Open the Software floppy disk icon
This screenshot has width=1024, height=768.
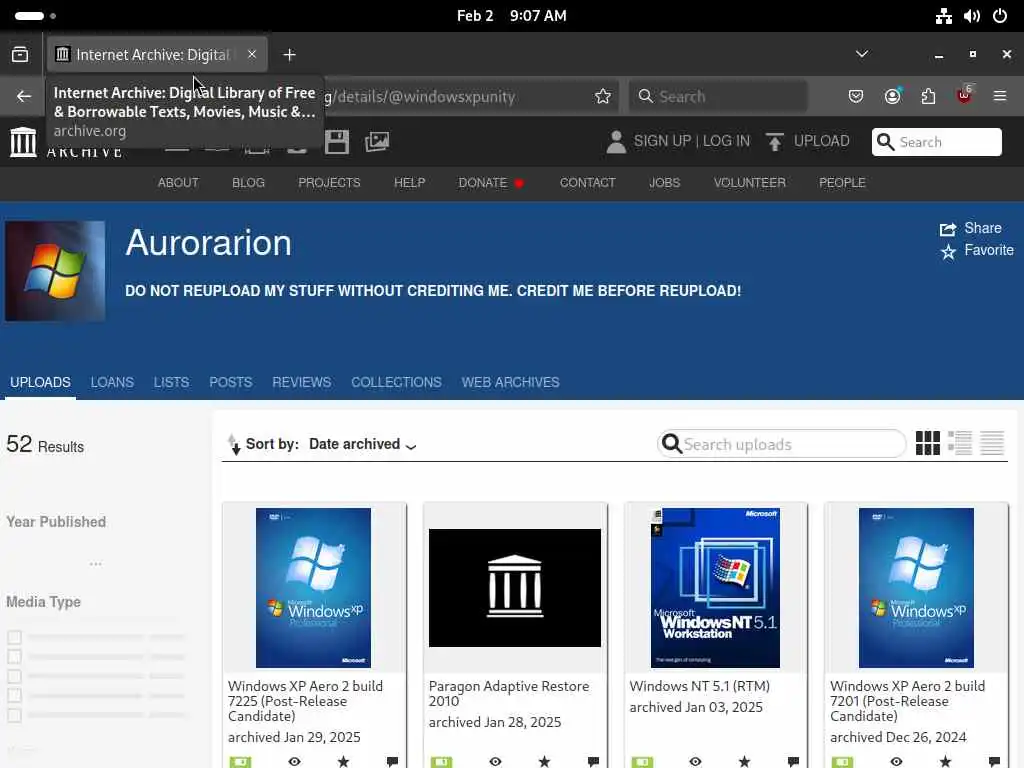click(337, 142)
